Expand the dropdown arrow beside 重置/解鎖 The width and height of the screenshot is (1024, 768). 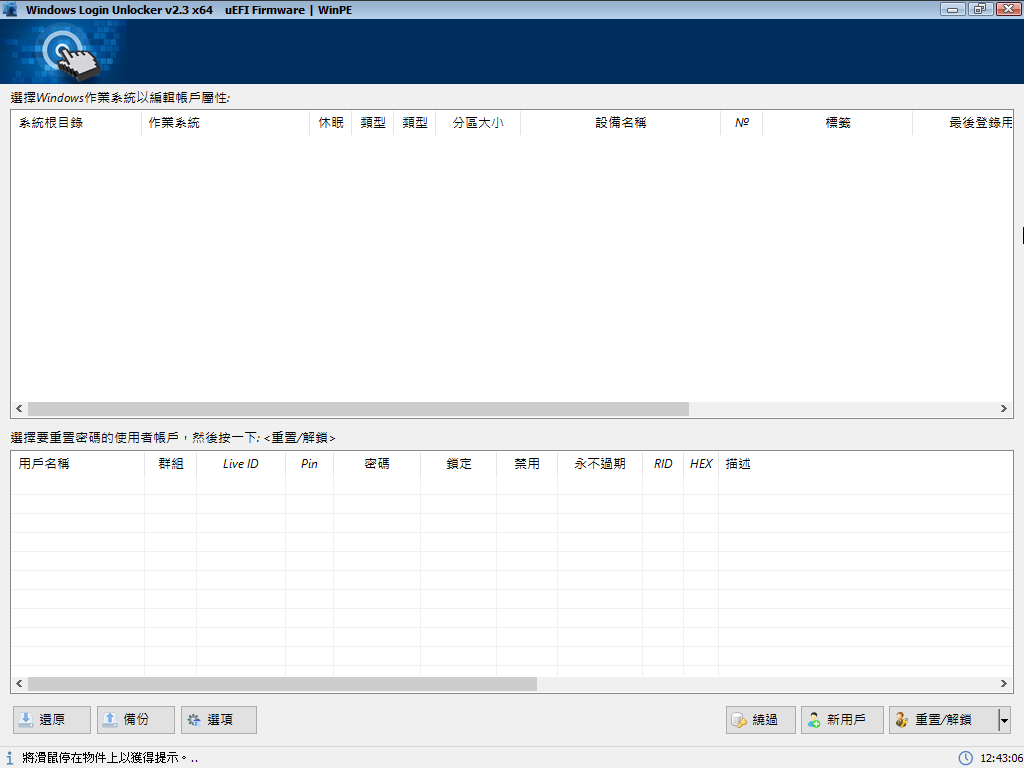click(x=1004, y=720)
